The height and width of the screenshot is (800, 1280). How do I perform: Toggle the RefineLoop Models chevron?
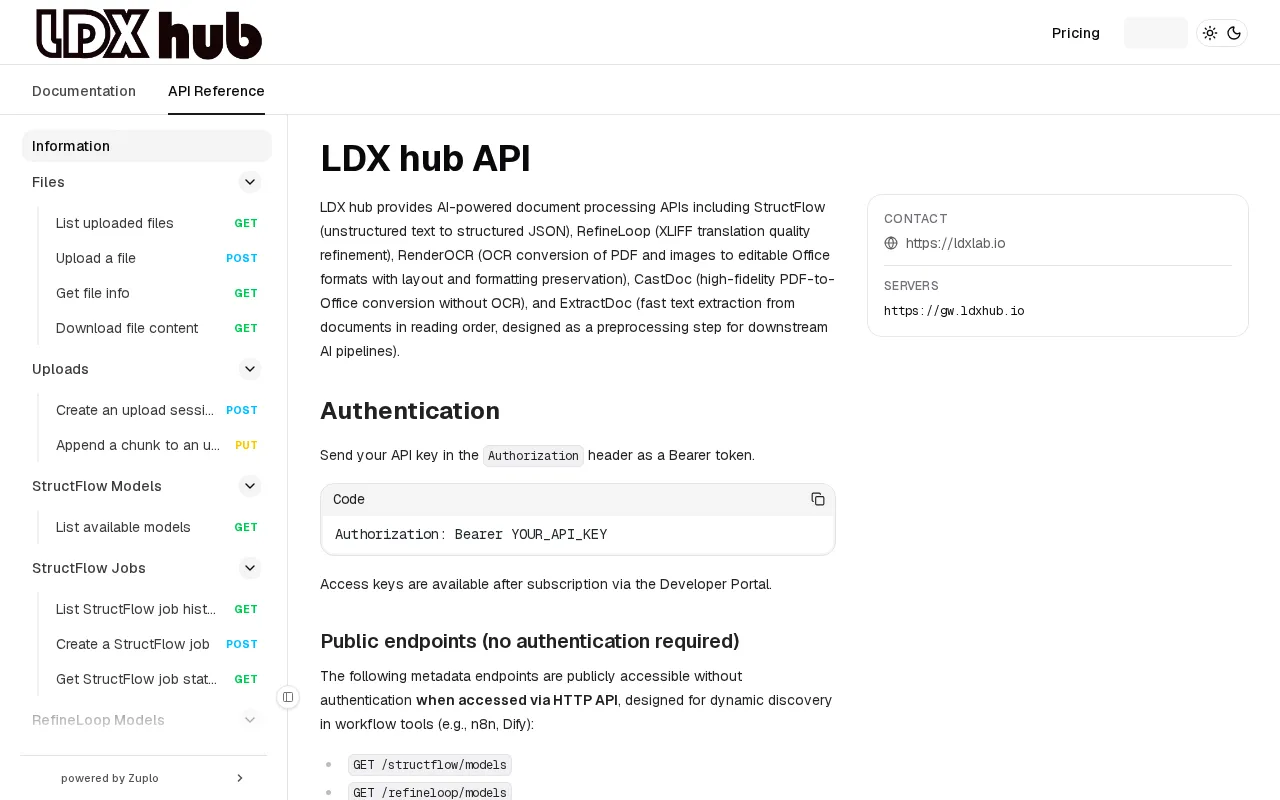click(x=250, y=720)
